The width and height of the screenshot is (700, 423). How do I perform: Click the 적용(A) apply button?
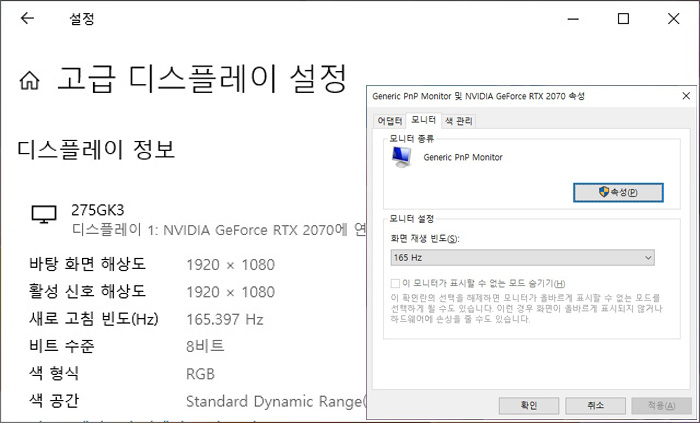click(660, 405)
